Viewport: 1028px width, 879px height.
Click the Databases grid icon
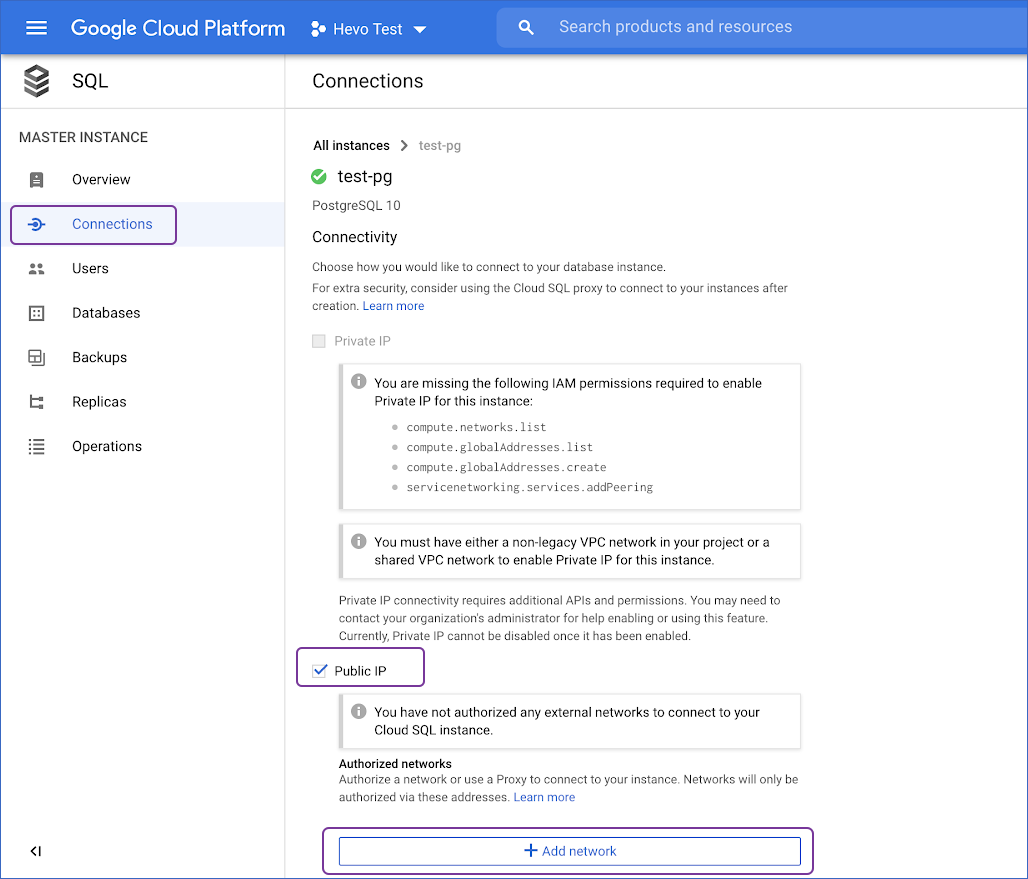(37, 313)
